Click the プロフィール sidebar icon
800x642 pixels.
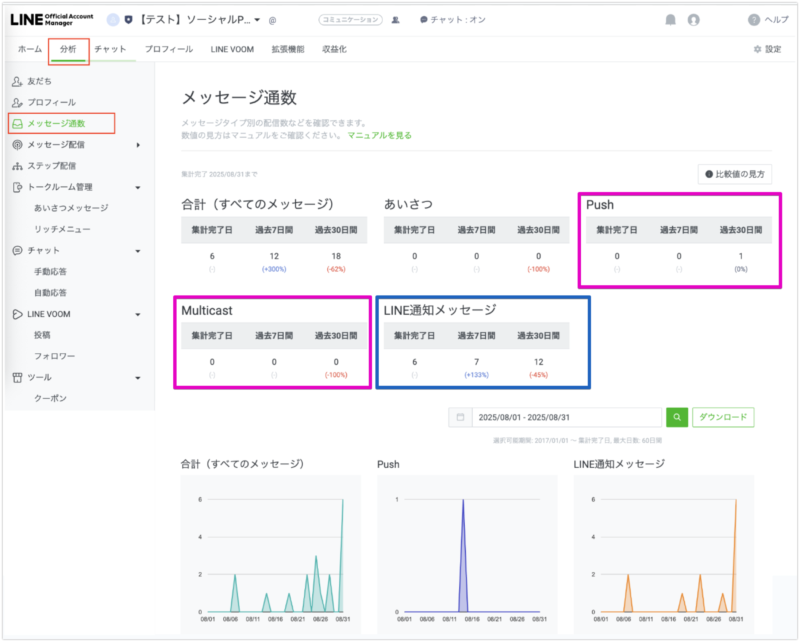coord(17,102)
